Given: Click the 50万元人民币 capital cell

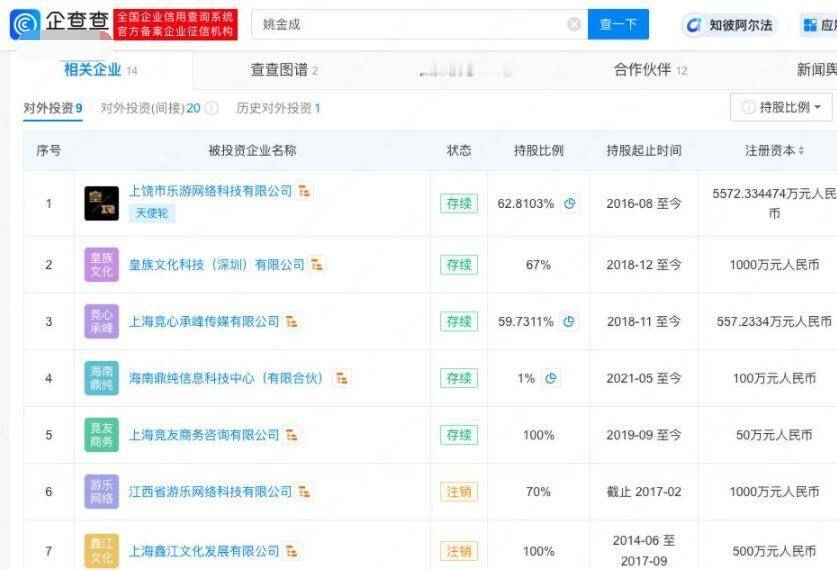Looking at the screenshot, I should click(x=774, y=435).
